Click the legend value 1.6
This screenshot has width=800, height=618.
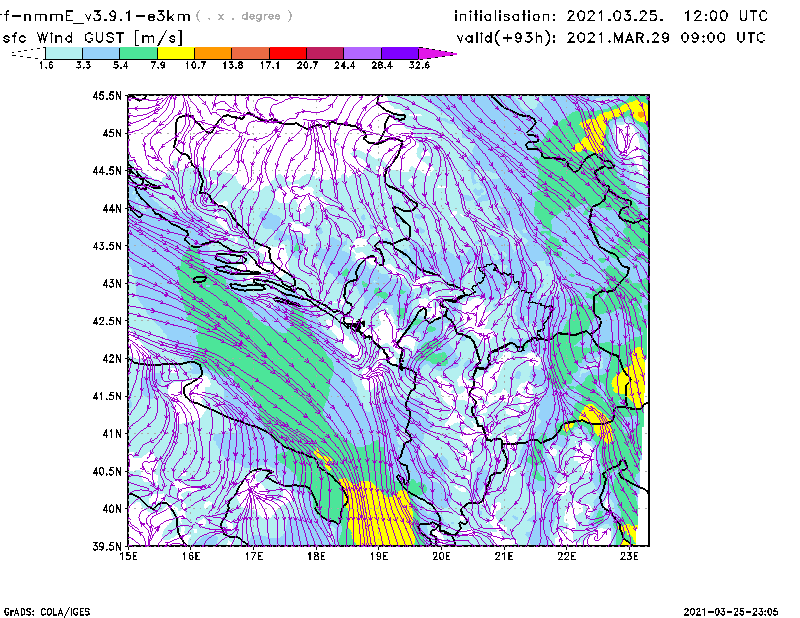tap(46, 65)
